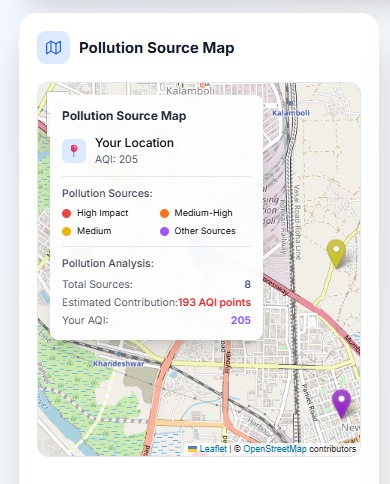Click the '193 AQI points' value
This screenshot has height=484, width=390.
click(x=215, y=302)
